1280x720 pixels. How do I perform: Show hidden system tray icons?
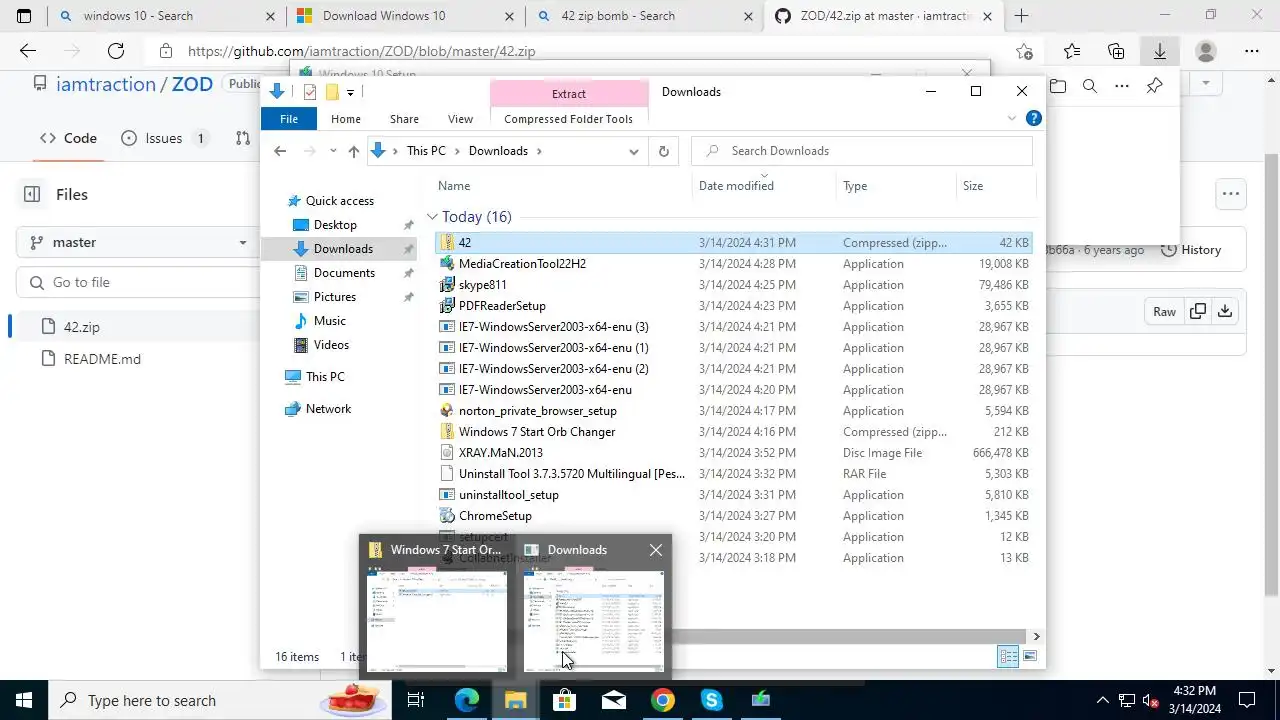tap(1103, 700)
